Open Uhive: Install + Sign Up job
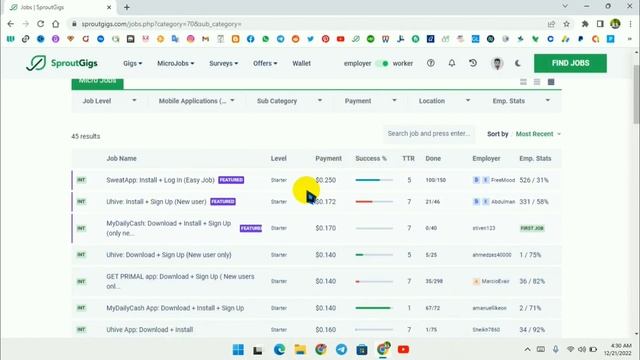The height and width of the screenshot is (360, 640). click(156, 202)
